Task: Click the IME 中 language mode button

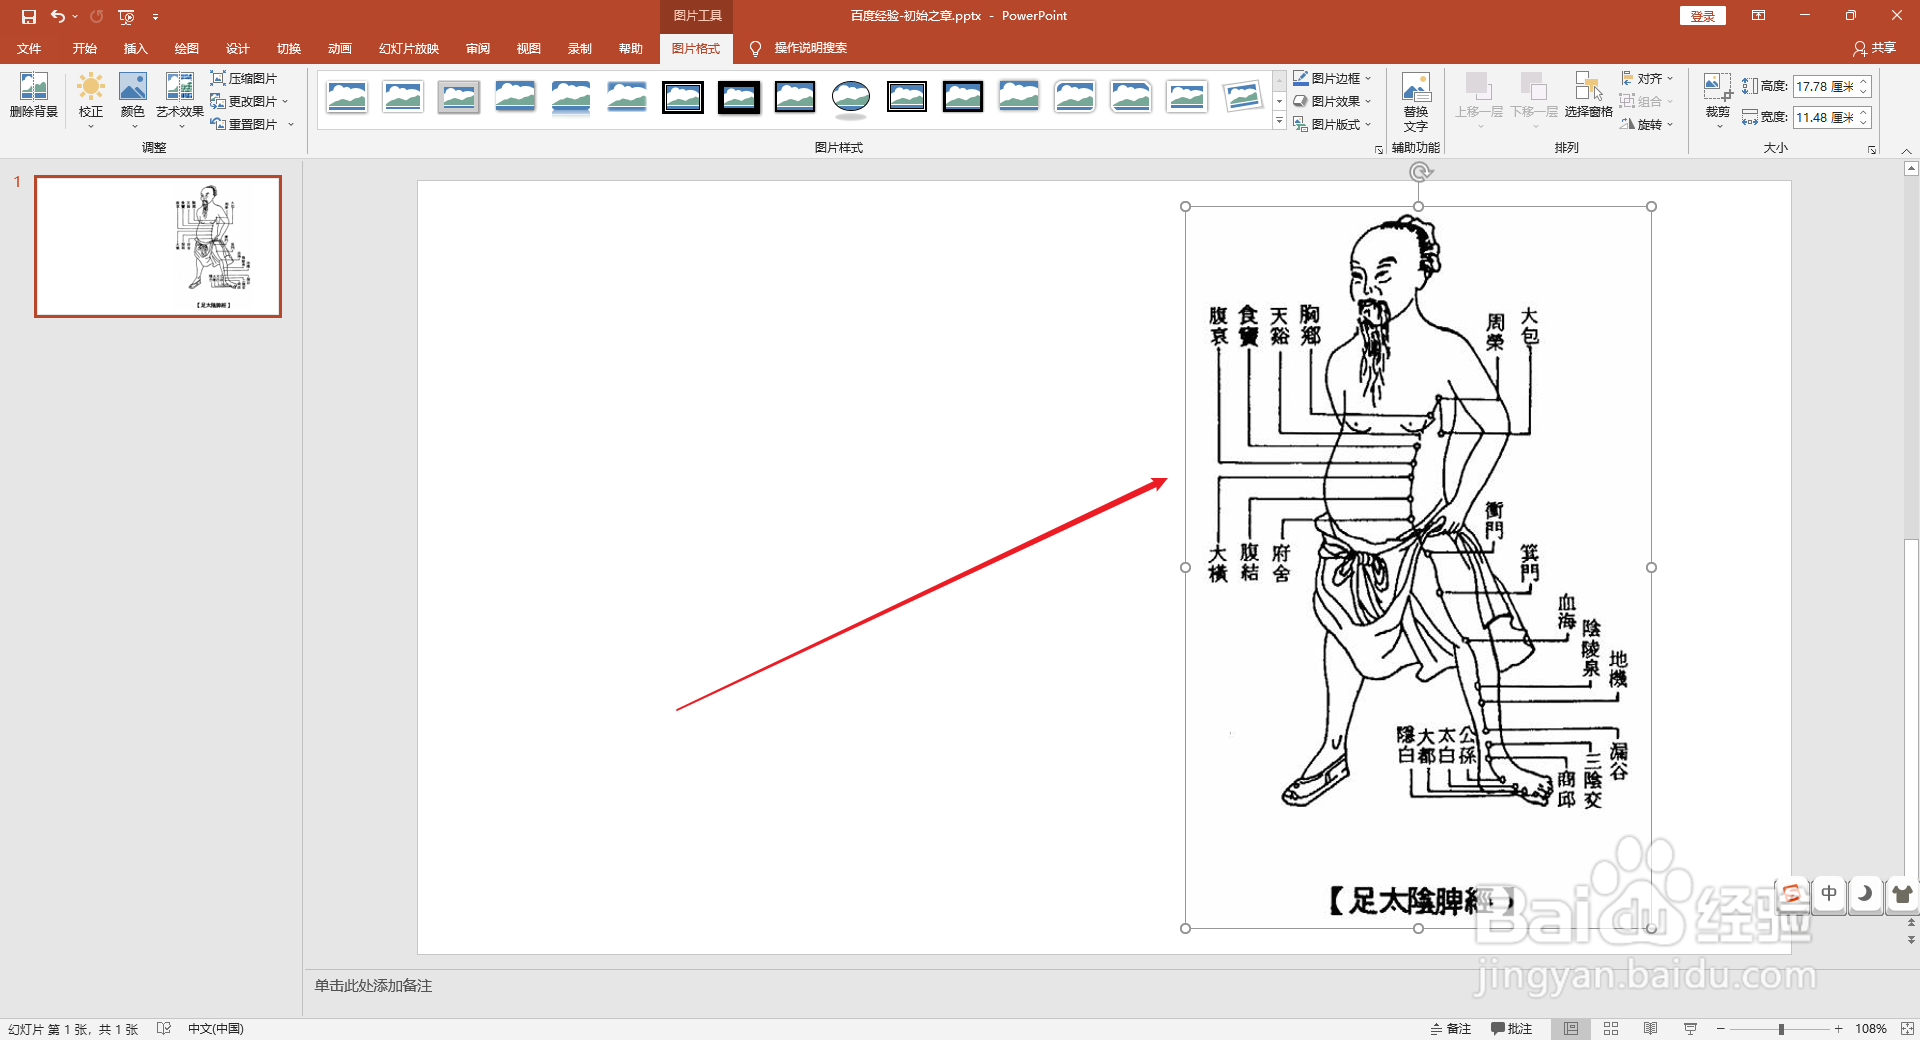Action: [1829, 893]
